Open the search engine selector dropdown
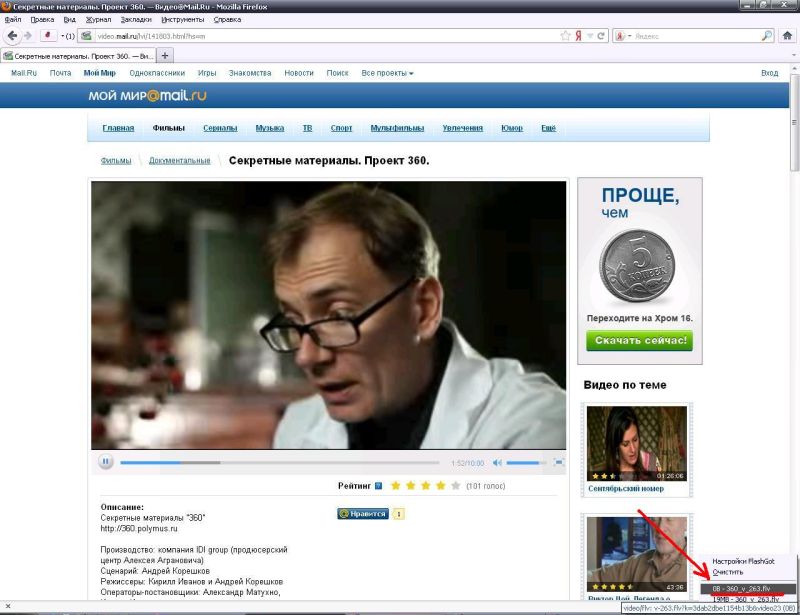Screen dimensions: 800x615 pos(623,36)
